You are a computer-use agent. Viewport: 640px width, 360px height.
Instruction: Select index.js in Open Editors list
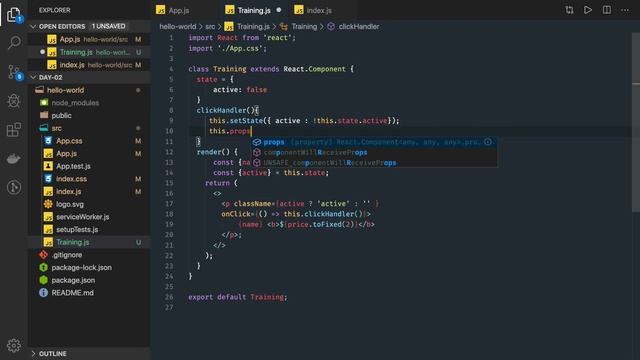point(89,65)
